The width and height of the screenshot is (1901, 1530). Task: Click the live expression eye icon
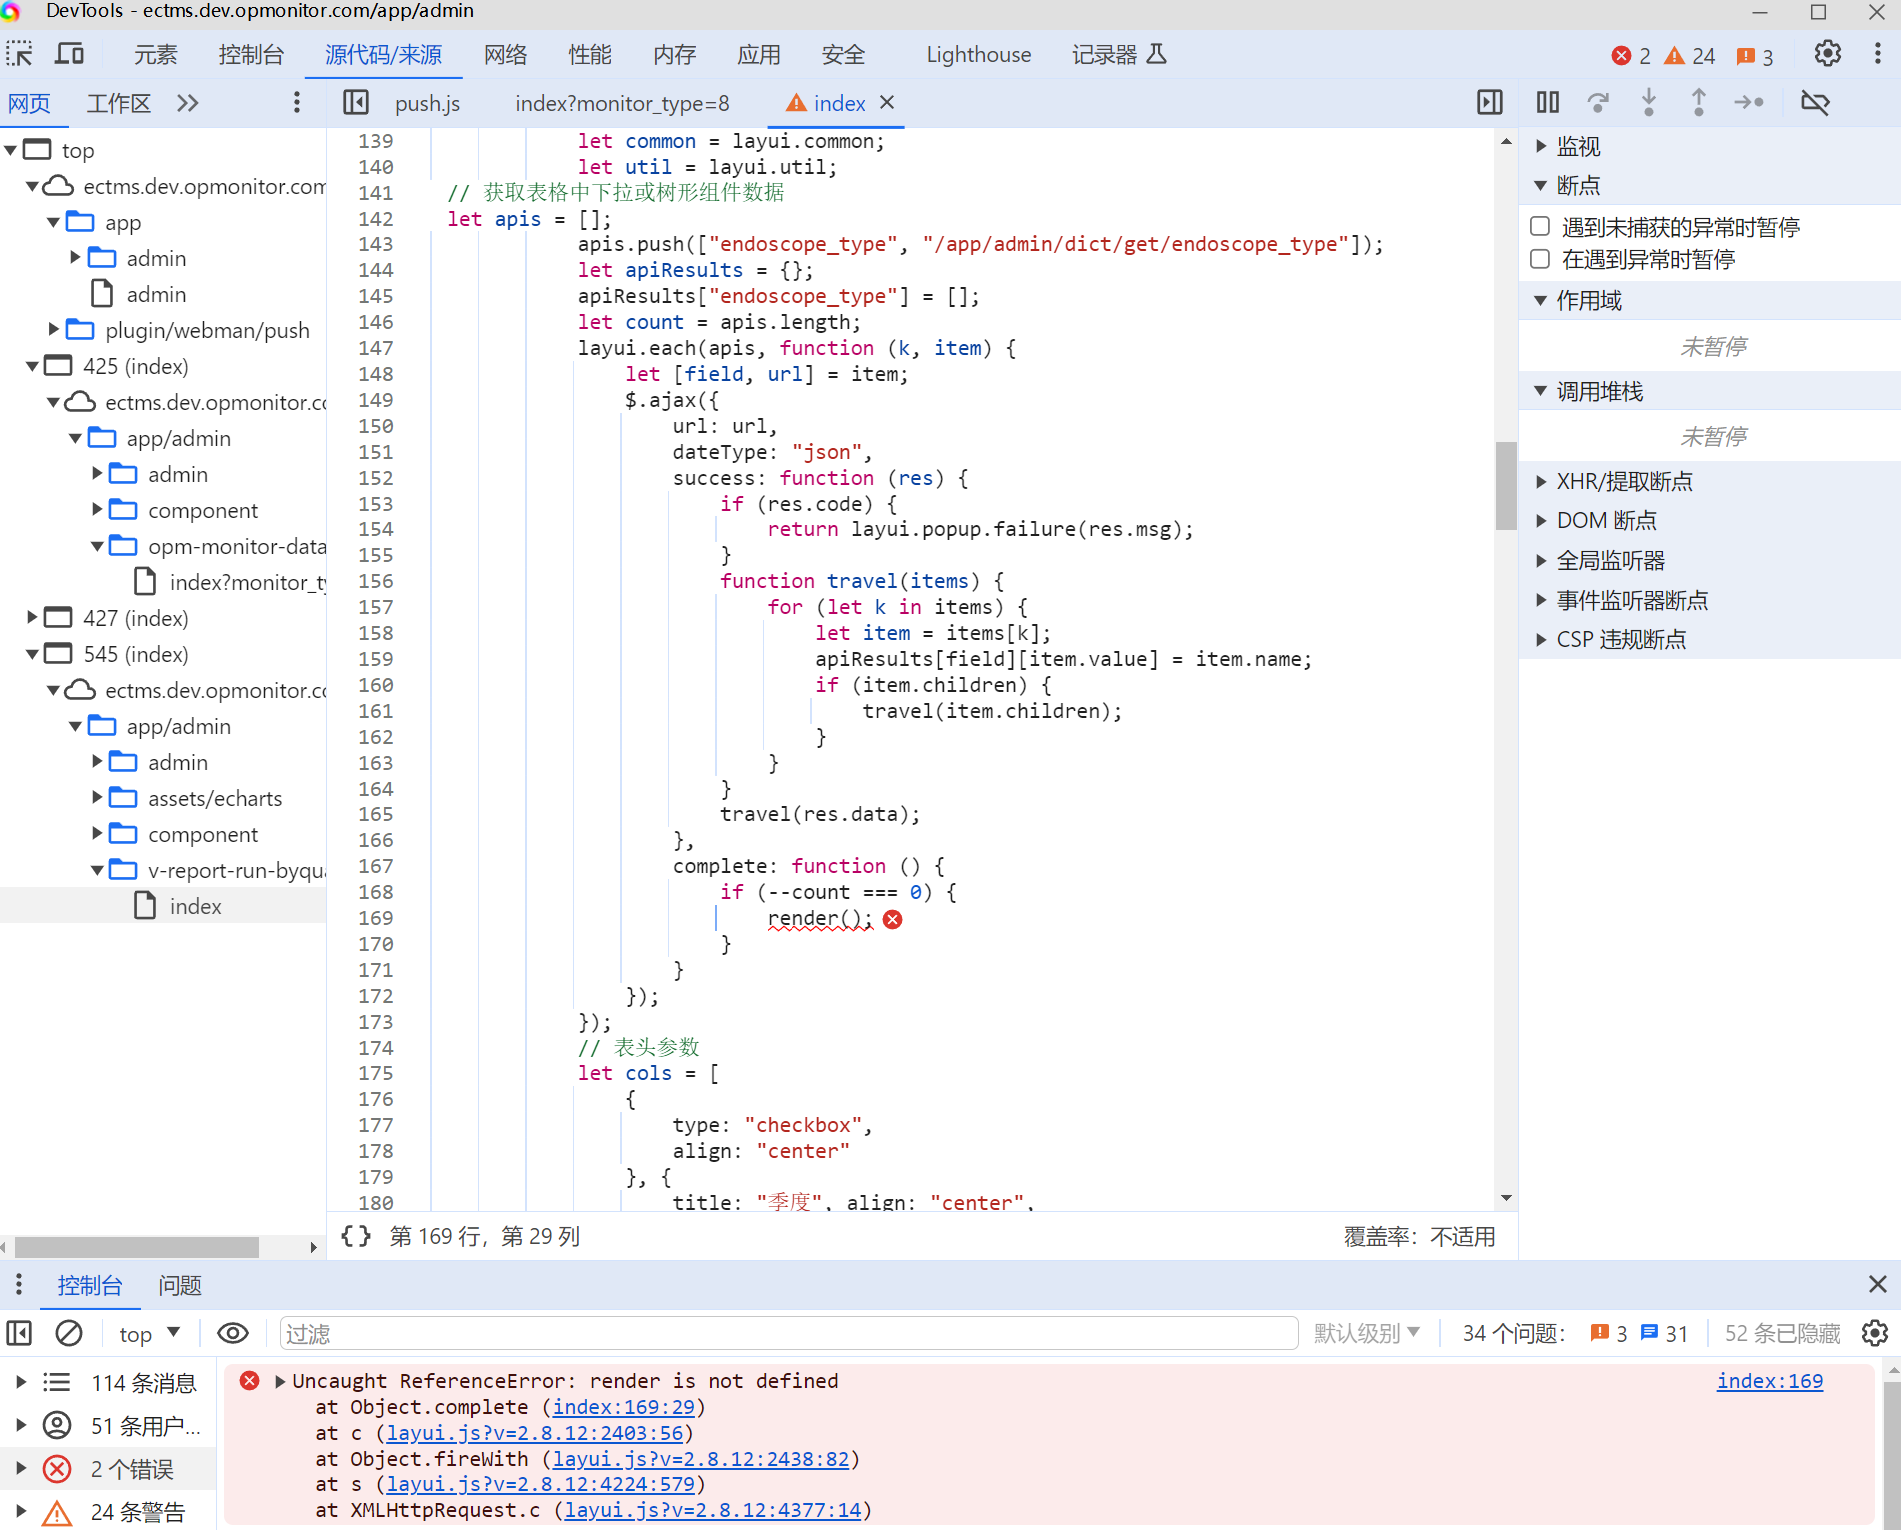(233, 1333)
